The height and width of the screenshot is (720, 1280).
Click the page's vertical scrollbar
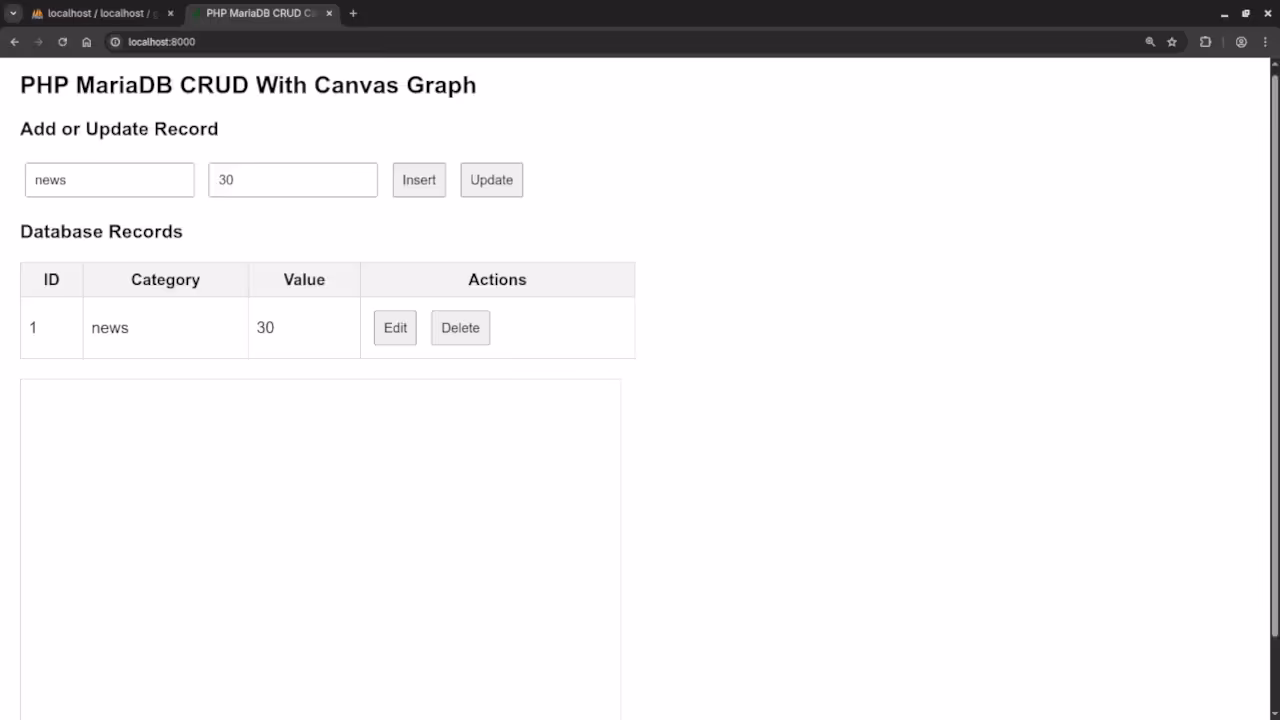(x=1274, y=350)
